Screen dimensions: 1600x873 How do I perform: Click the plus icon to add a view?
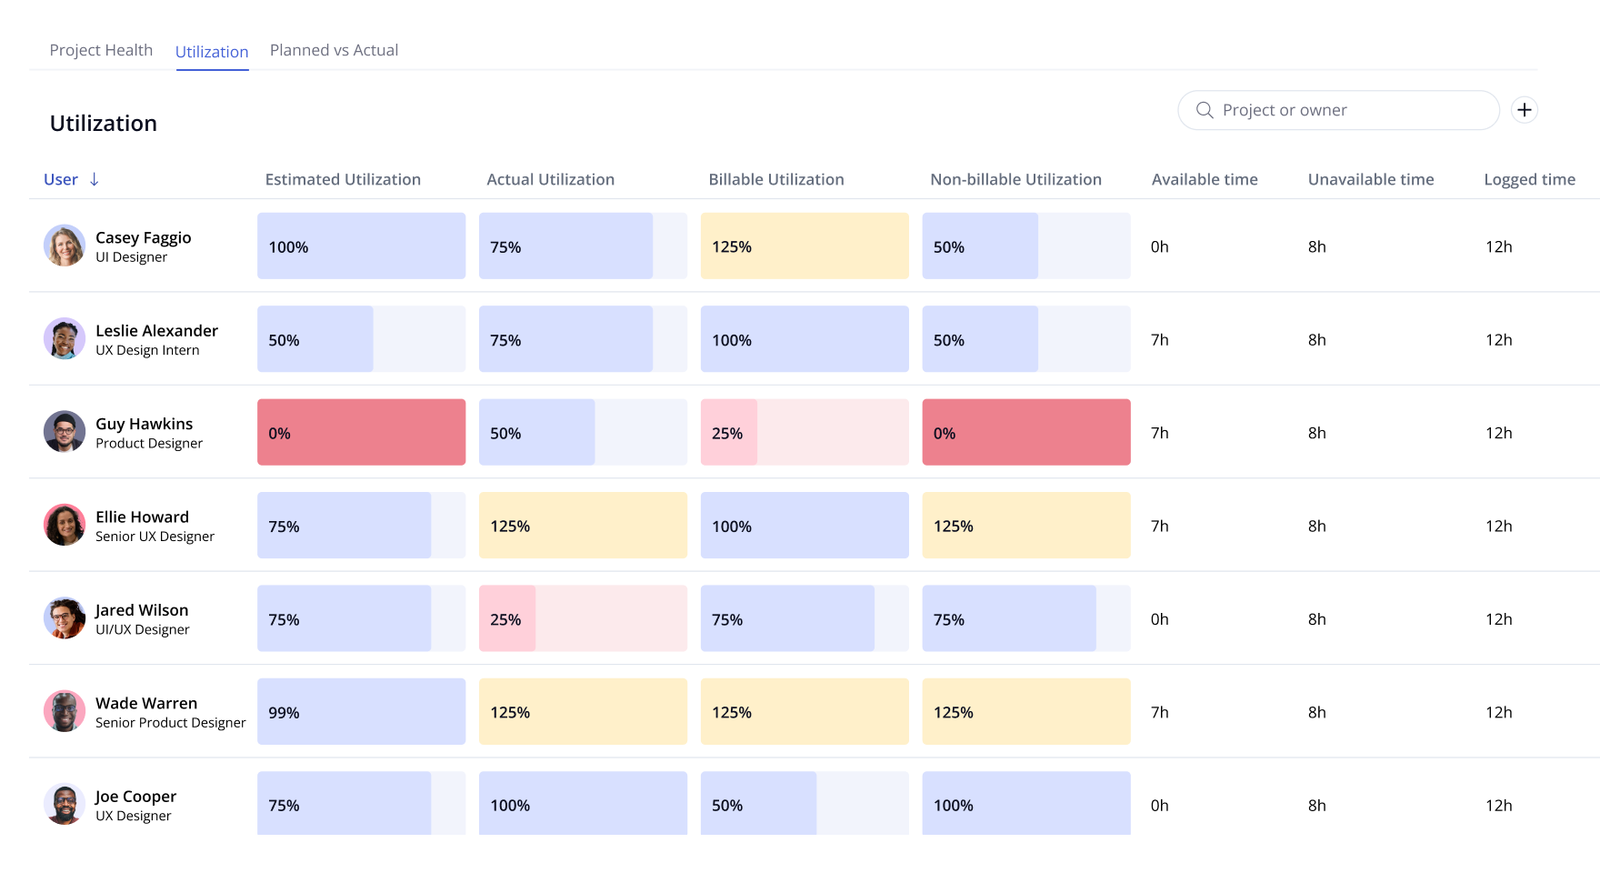coord(1523,110)
